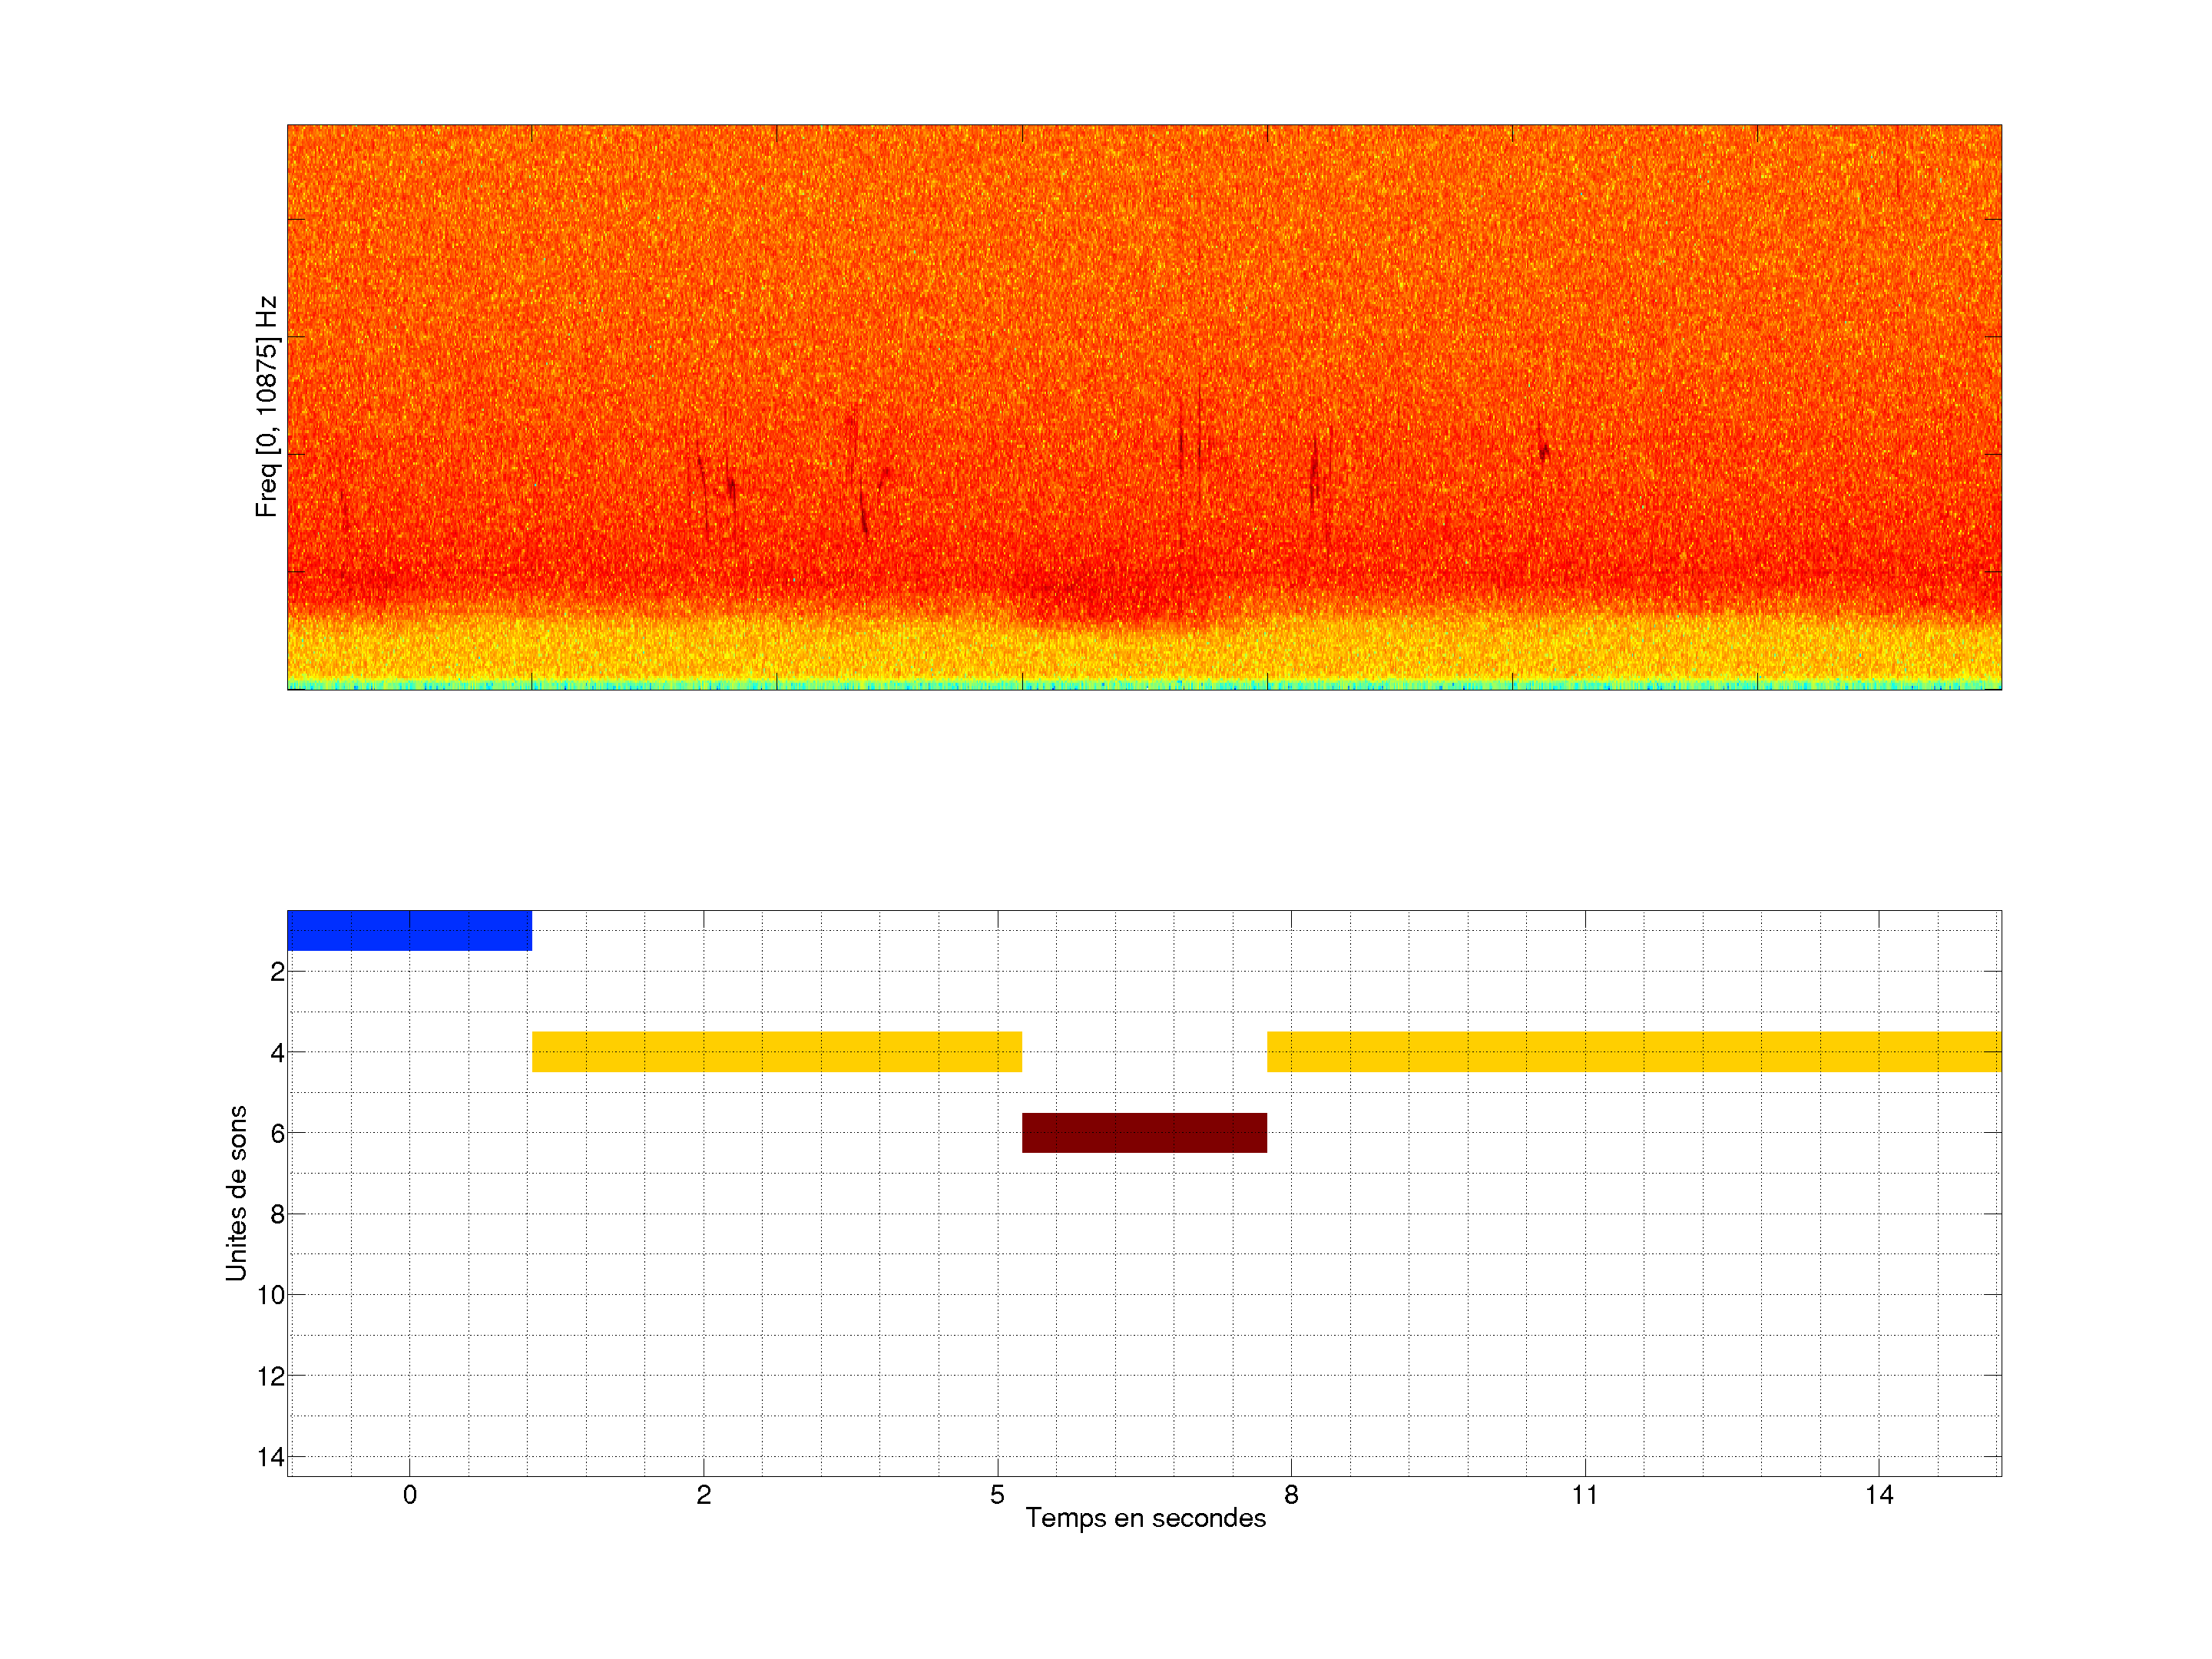Click the y-axis tick label 14
Viewport: 2212px width, 1659px height.
tap(271, 1457)
